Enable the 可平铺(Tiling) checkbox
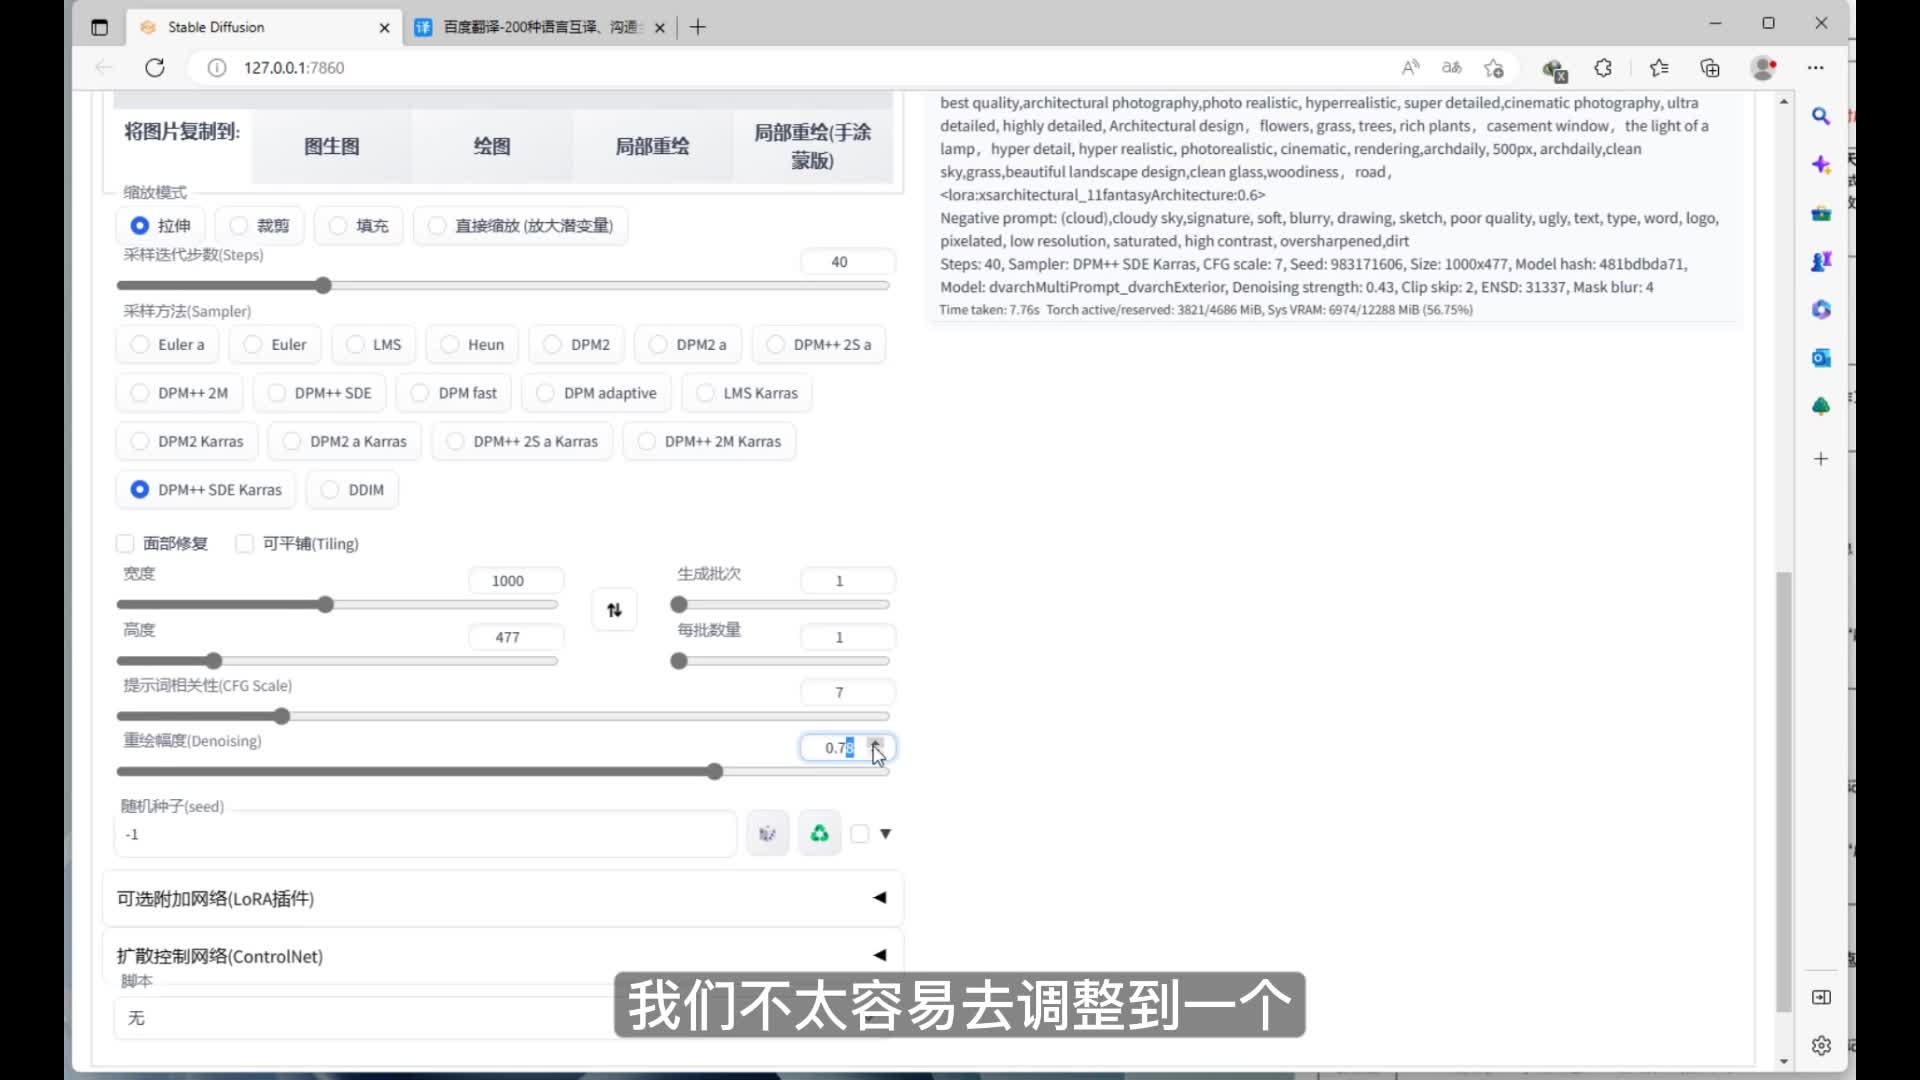The height and width of the screenshot is (1080, 1920). coord(245,544)
